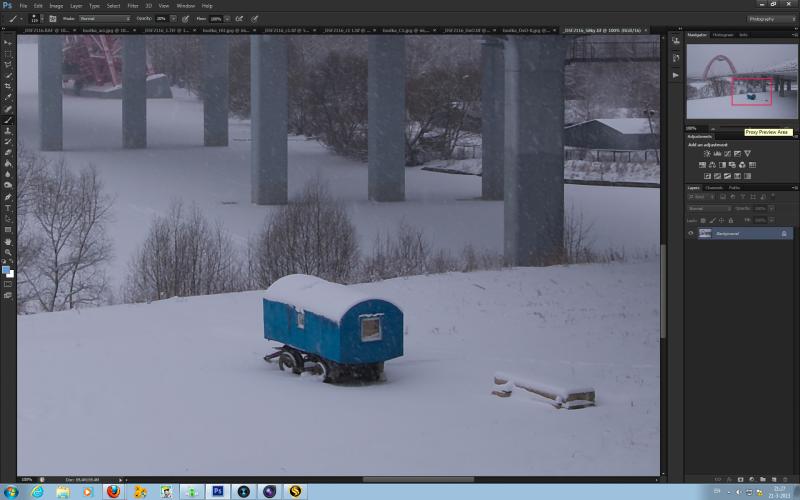
Task: Hide the Background layer with eye icon
Action: (691, 233)
